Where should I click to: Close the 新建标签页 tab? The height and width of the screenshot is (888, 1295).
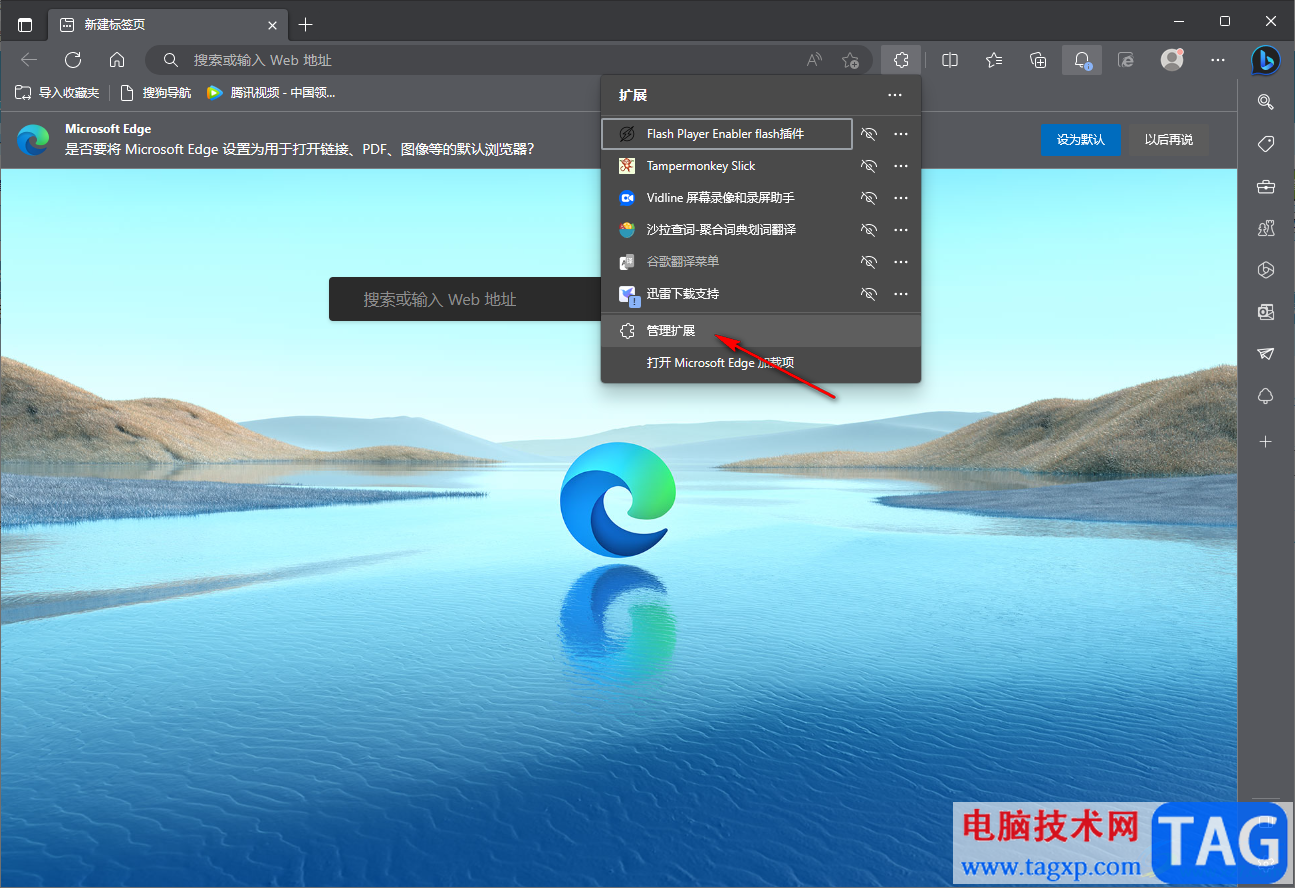coord(272,24)
